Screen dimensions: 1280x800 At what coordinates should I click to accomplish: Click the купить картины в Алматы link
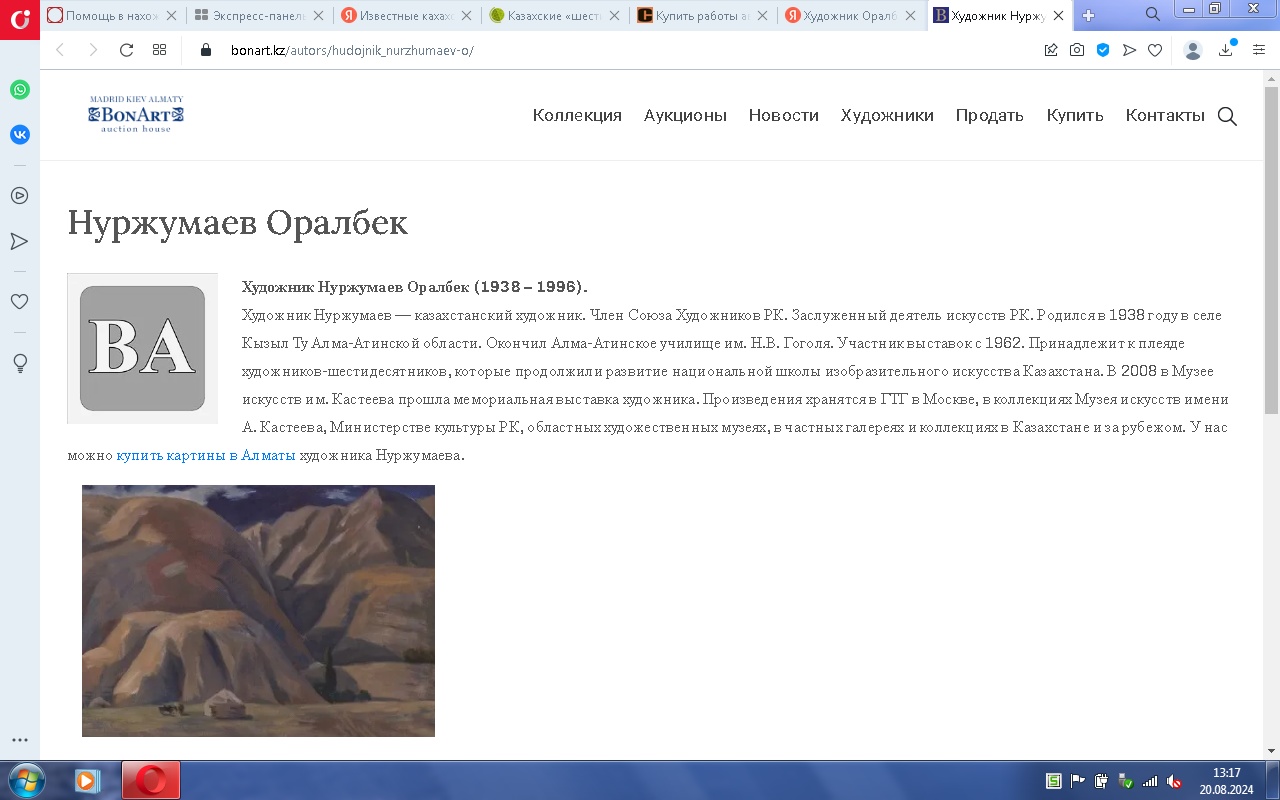[x=206, y=455]
